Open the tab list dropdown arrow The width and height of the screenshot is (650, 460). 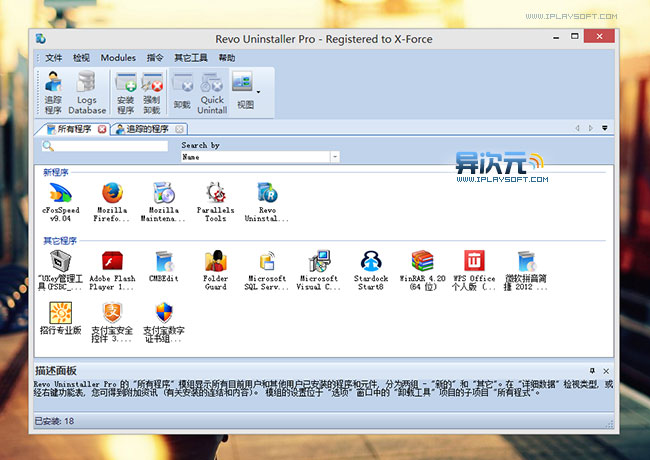click(x=604, y=129)
